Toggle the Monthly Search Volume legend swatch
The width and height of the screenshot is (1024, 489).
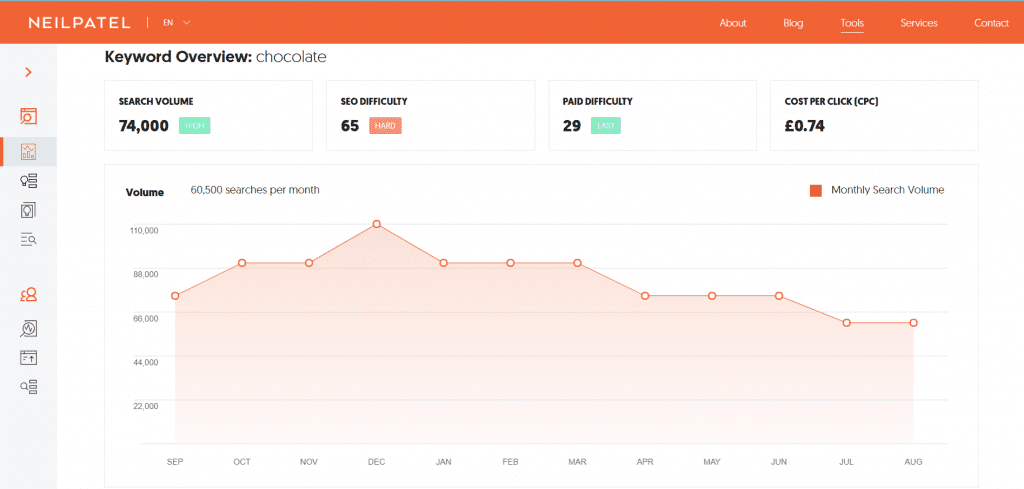coord(815,190)
